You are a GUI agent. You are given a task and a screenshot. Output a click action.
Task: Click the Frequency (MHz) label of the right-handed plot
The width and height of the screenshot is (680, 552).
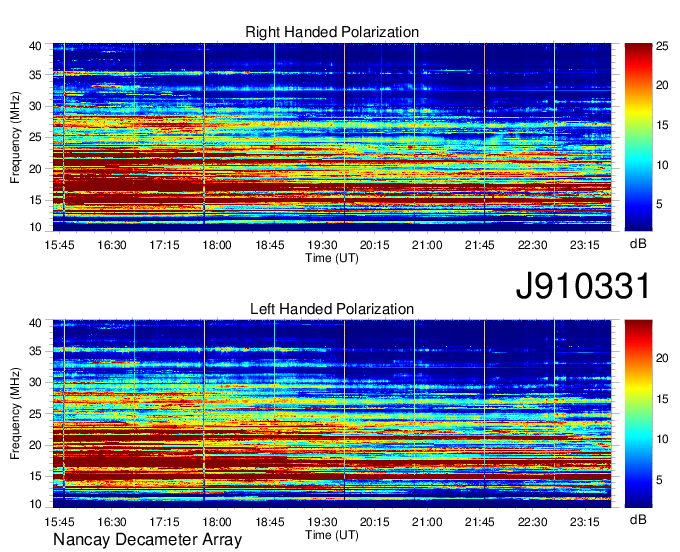point(15,137)
